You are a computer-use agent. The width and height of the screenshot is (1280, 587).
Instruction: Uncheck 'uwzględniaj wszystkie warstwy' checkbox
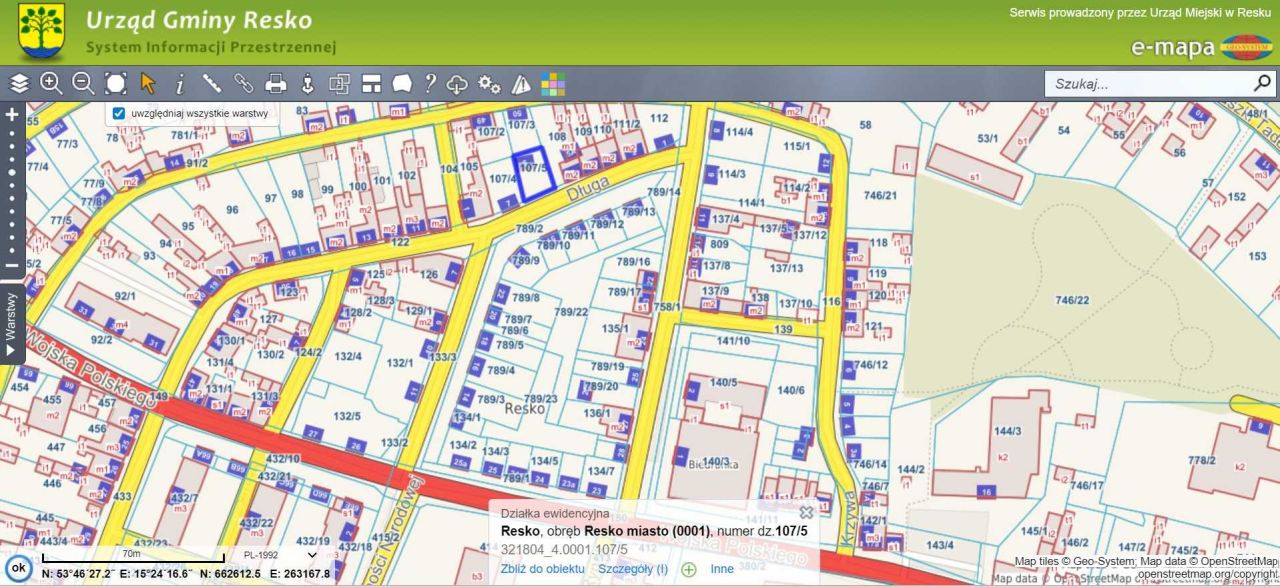119,114
